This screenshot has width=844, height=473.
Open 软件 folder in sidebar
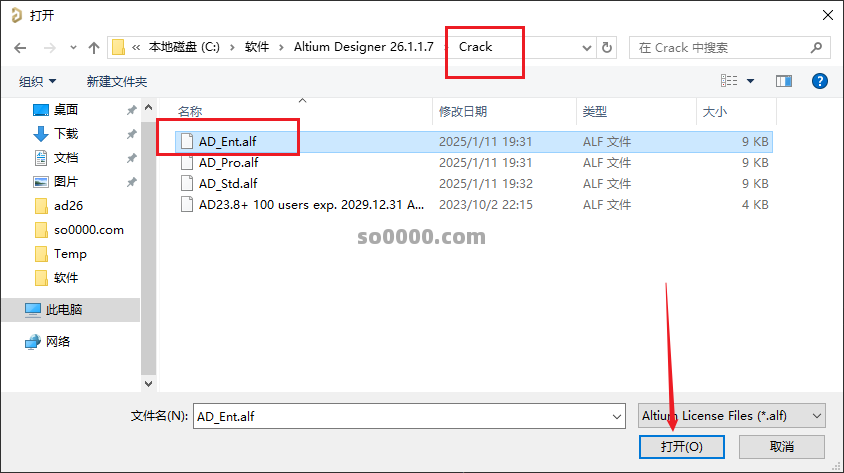(66, 278)
